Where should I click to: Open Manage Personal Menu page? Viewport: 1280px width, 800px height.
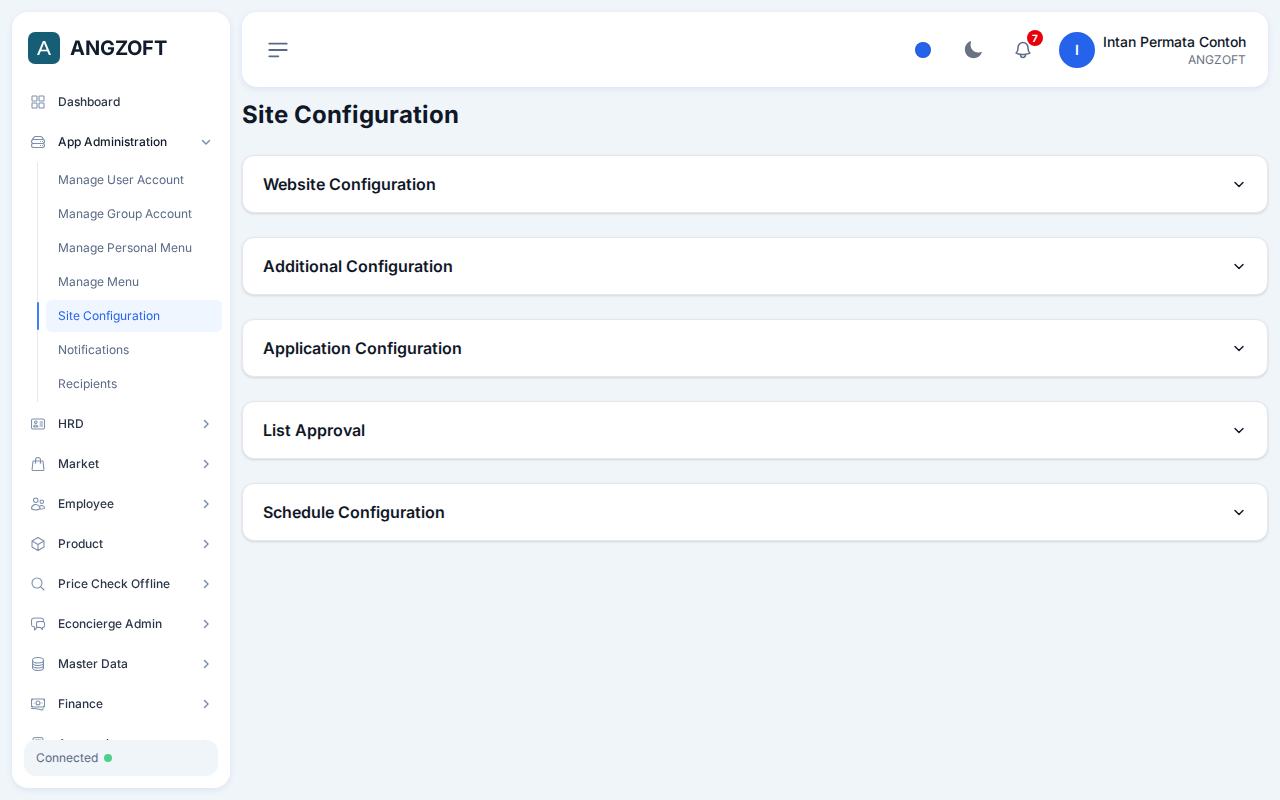[x=134, y=248]
